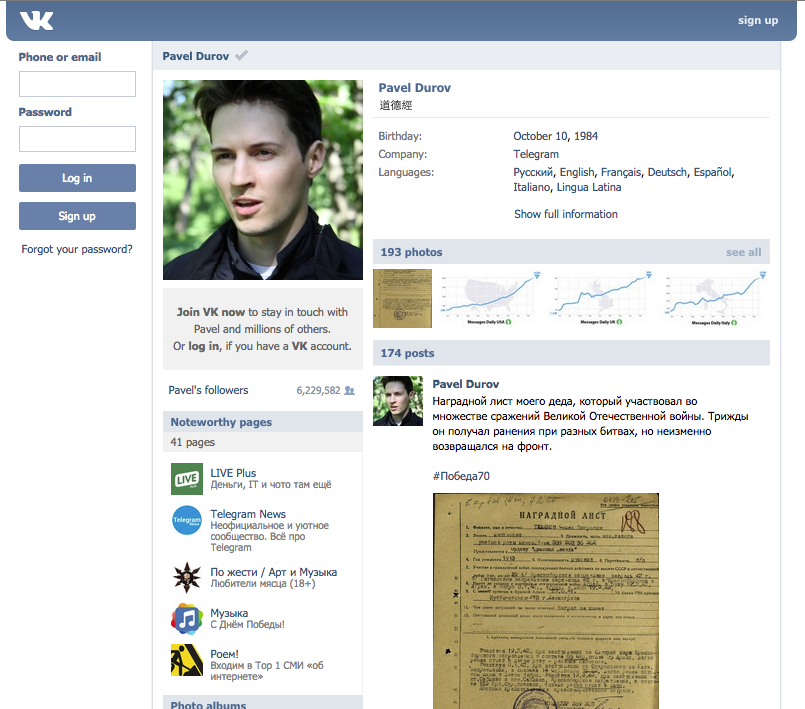Click Pavel Durov post author name
The height and width of the screenshot is (709, 805).
tap(466, 384)
